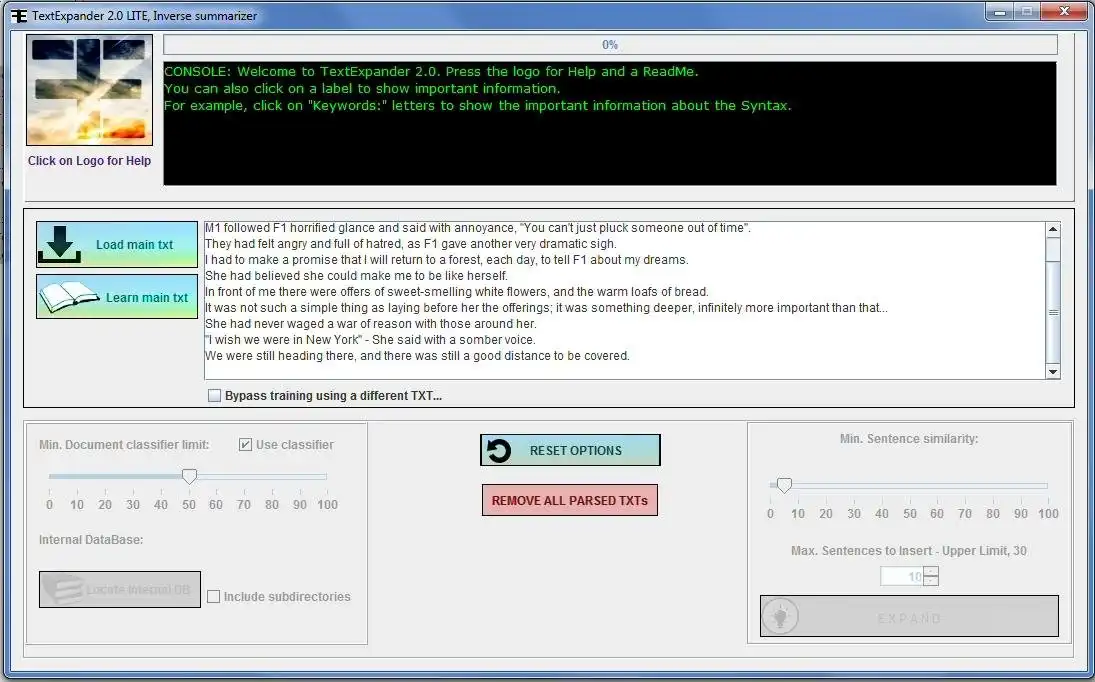Minimize the TextExpander window
Image resolution: width=1095 pixels, height=682 pixels.
(x=1001, y=12)
